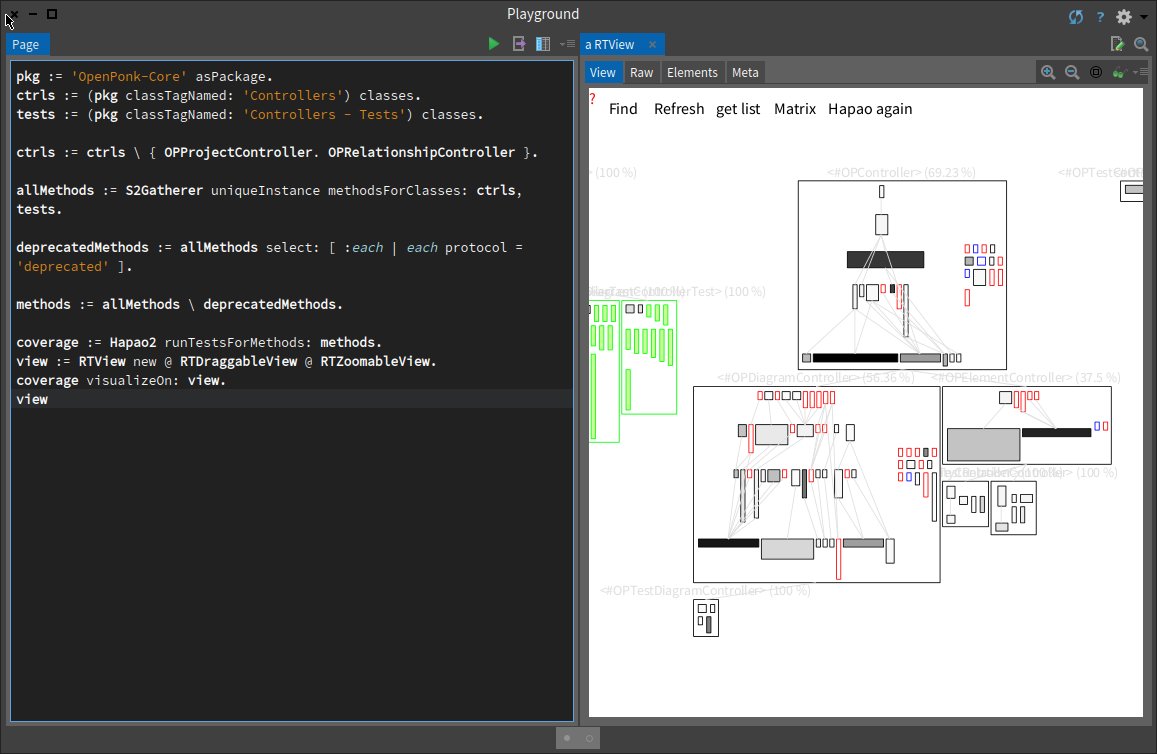Click the OPTestDiagramController label
Screen dimensions: 1157x754
705,591
